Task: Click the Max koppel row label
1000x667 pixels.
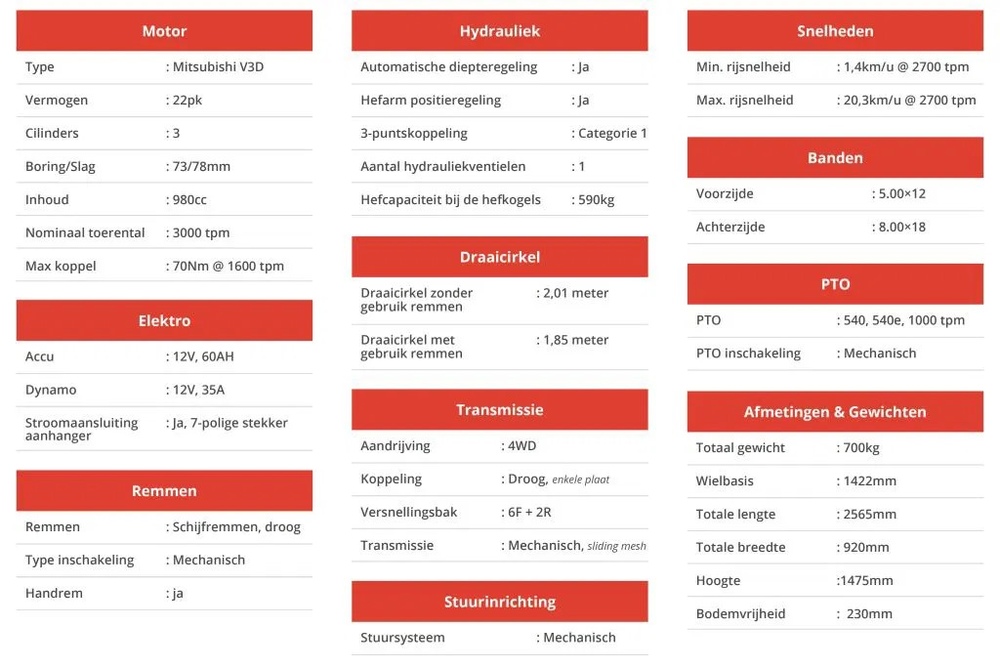Action: click(61, 266)
